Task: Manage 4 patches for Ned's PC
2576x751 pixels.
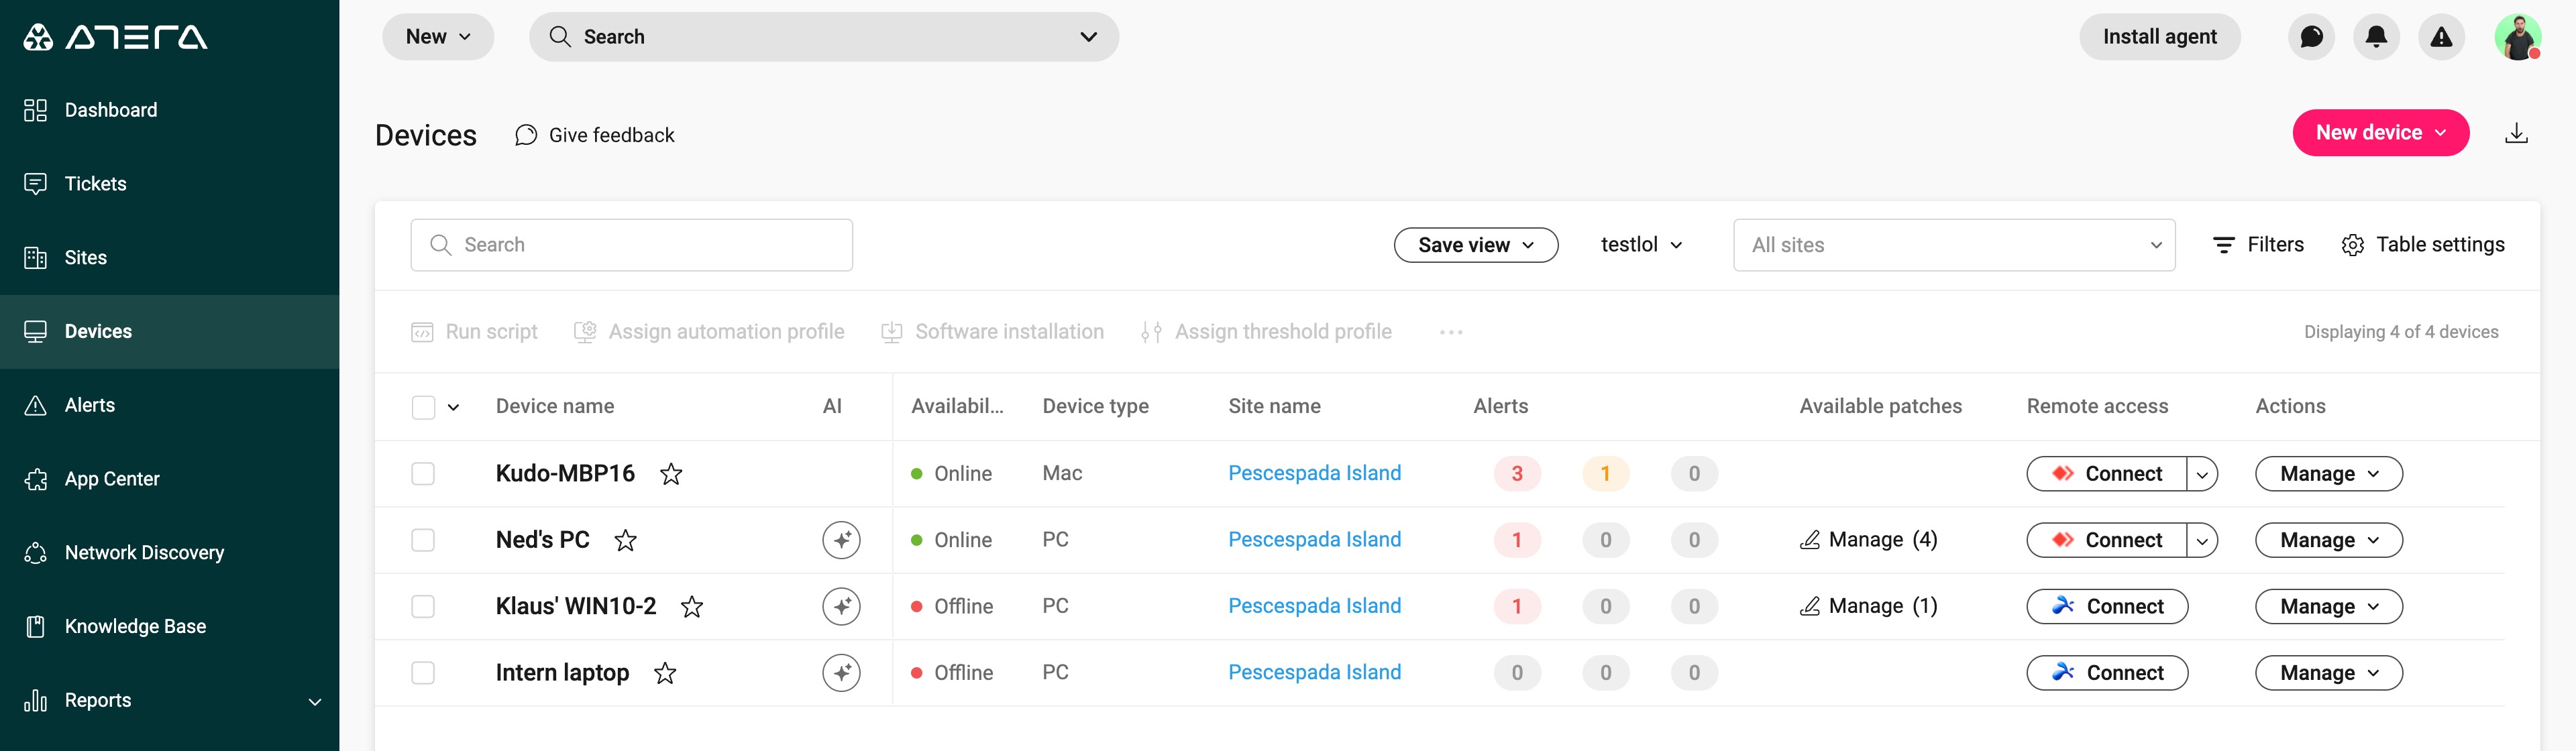Action: click(x=1868, y=540)
